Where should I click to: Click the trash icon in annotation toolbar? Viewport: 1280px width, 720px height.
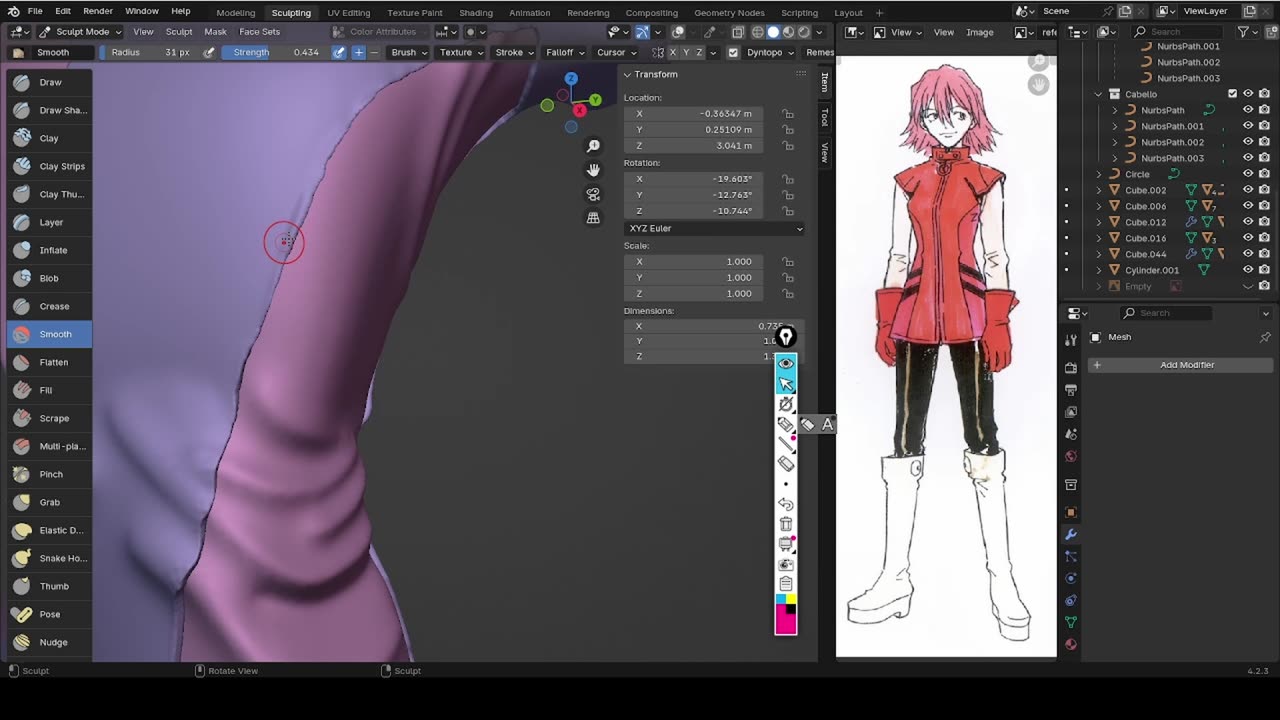click(x=786, y=524)
